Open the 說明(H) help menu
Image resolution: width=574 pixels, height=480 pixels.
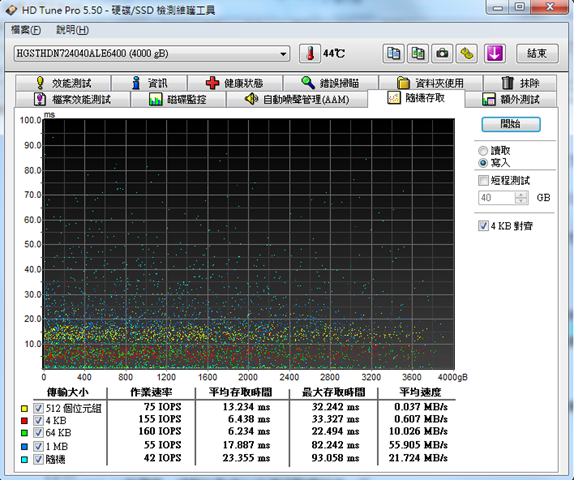[72, 30]
